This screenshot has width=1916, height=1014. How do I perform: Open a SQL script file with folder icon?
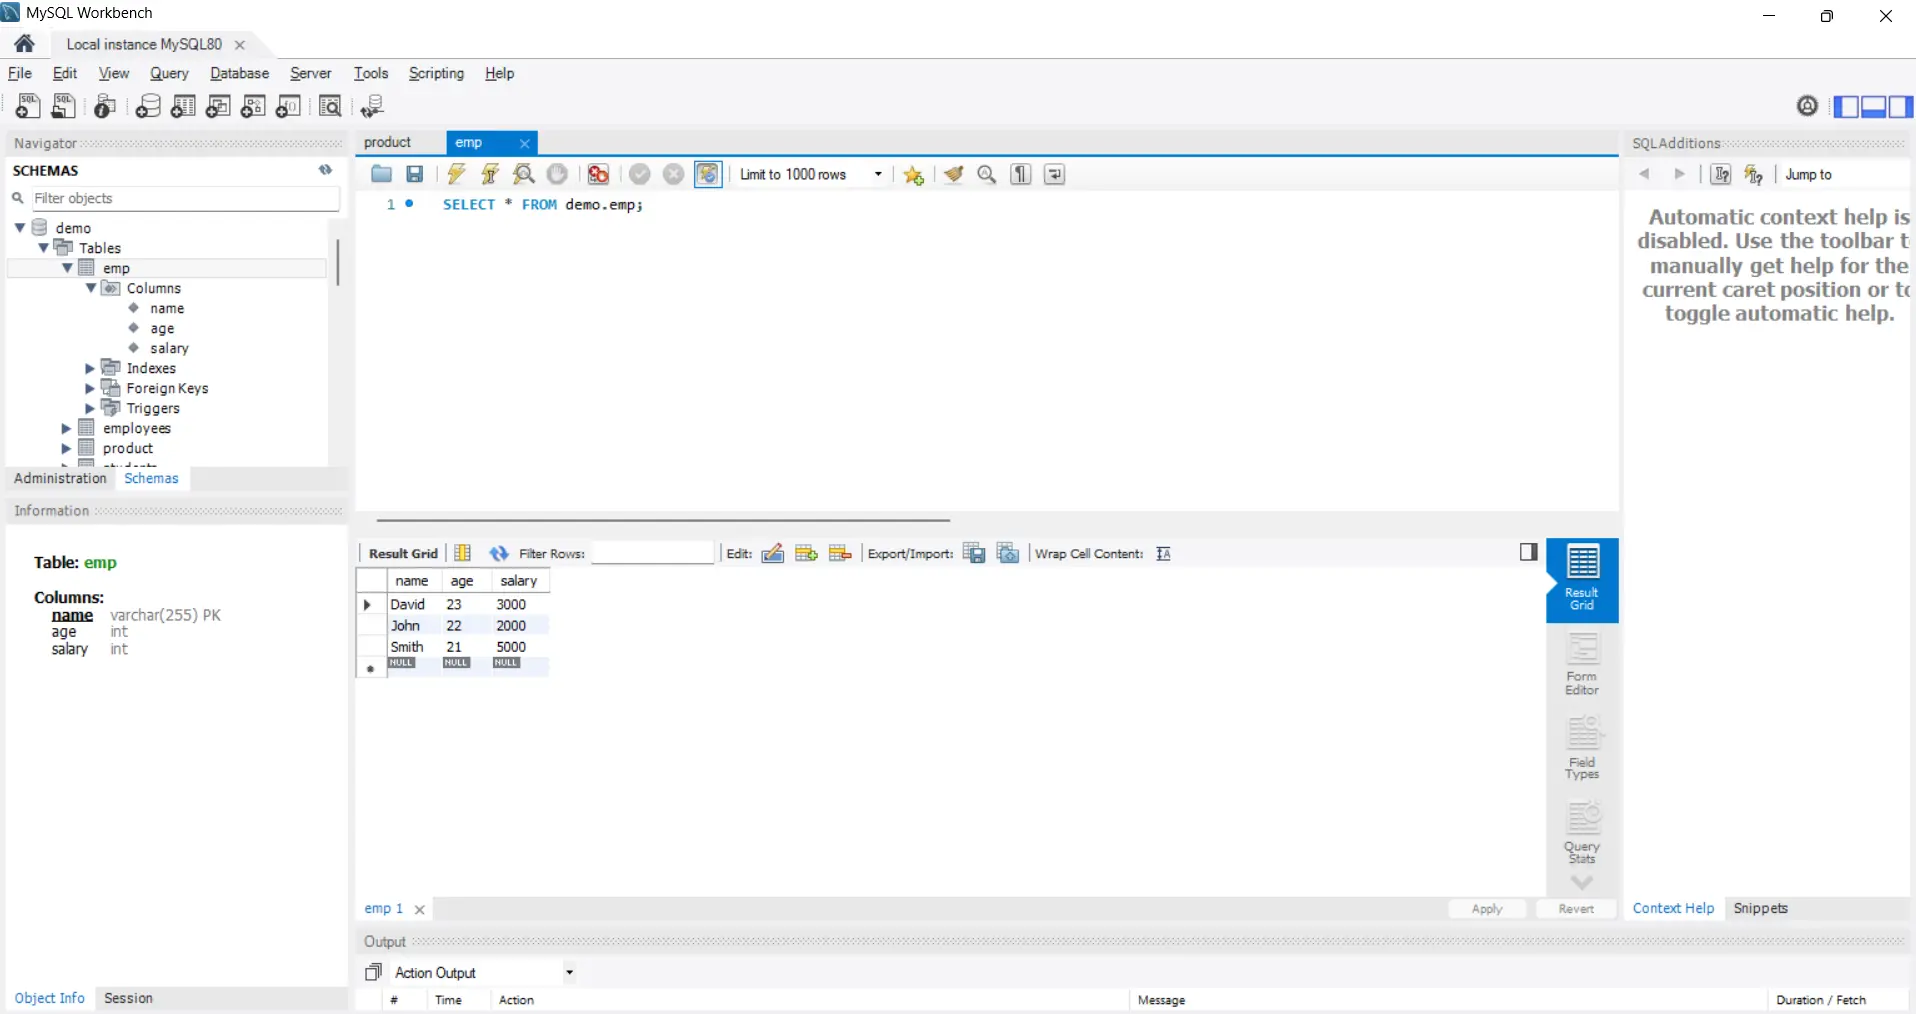[381, 174]
